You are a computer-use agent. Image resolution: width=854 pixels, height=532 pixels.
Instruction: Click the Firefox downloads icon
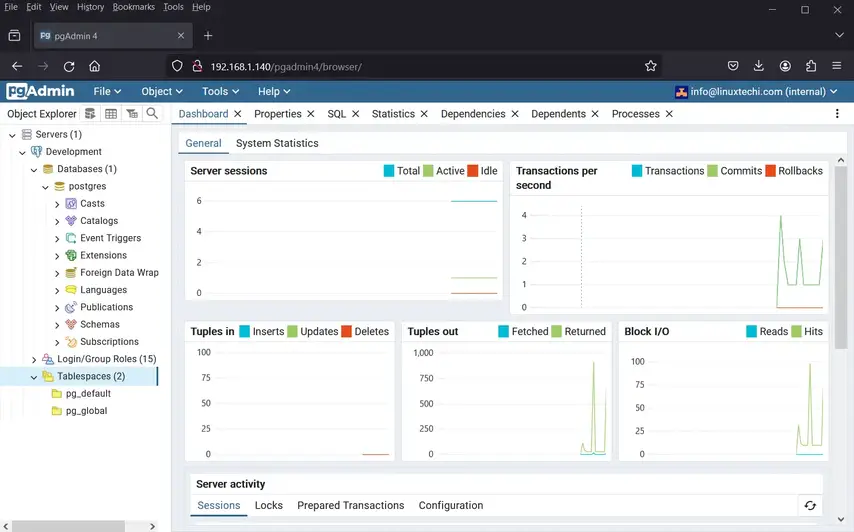coord(759,66)
